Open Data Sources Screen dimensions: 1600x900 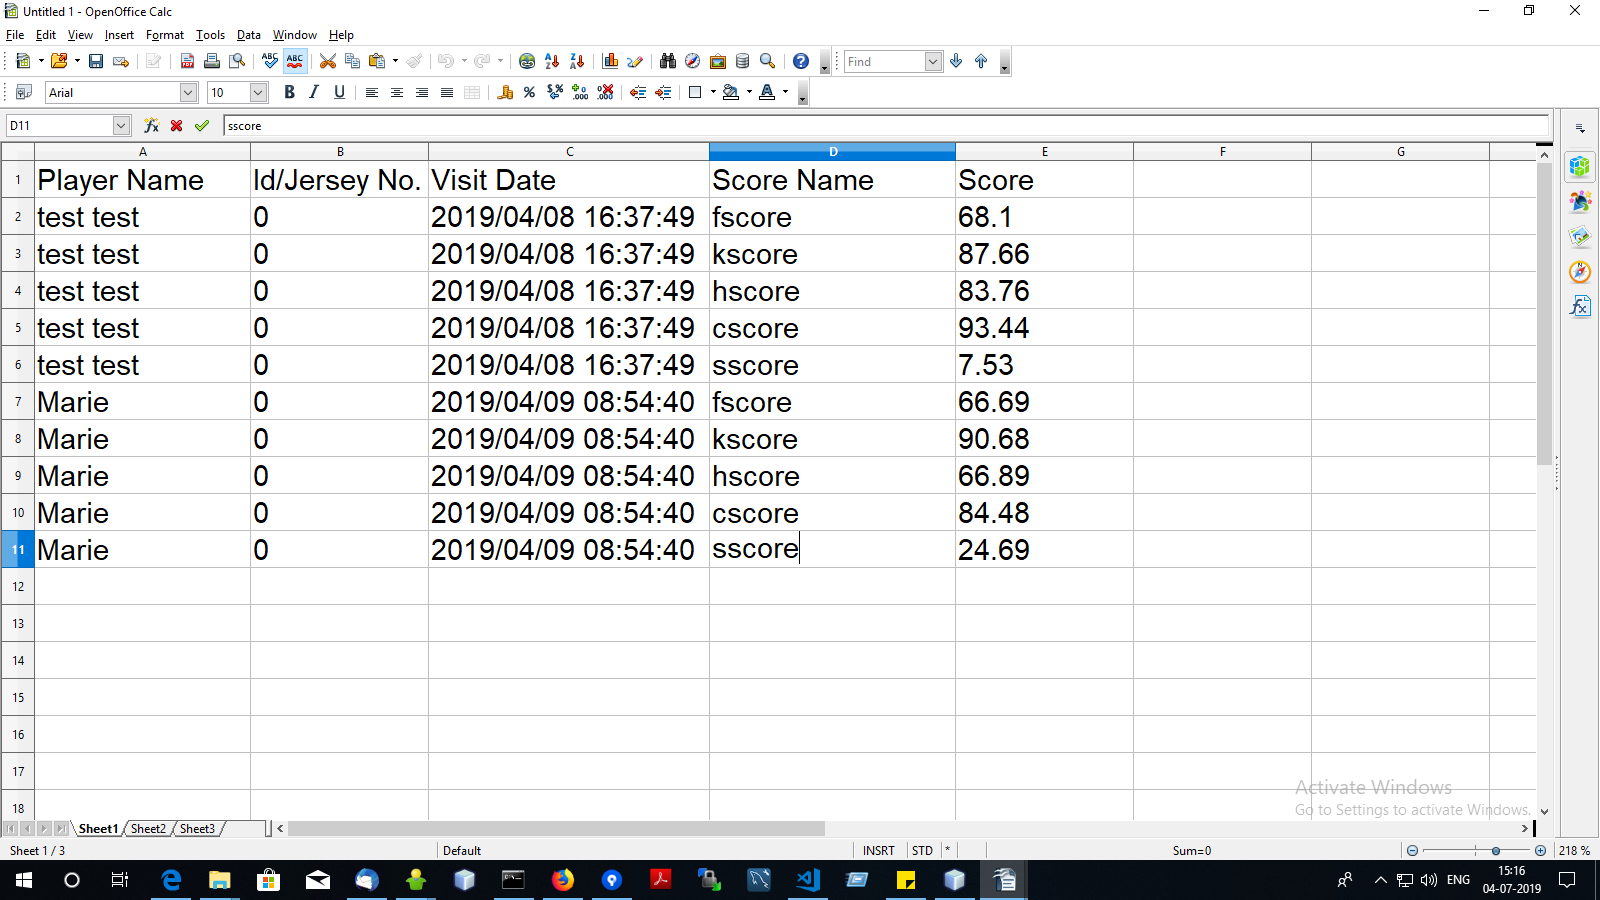742,61
